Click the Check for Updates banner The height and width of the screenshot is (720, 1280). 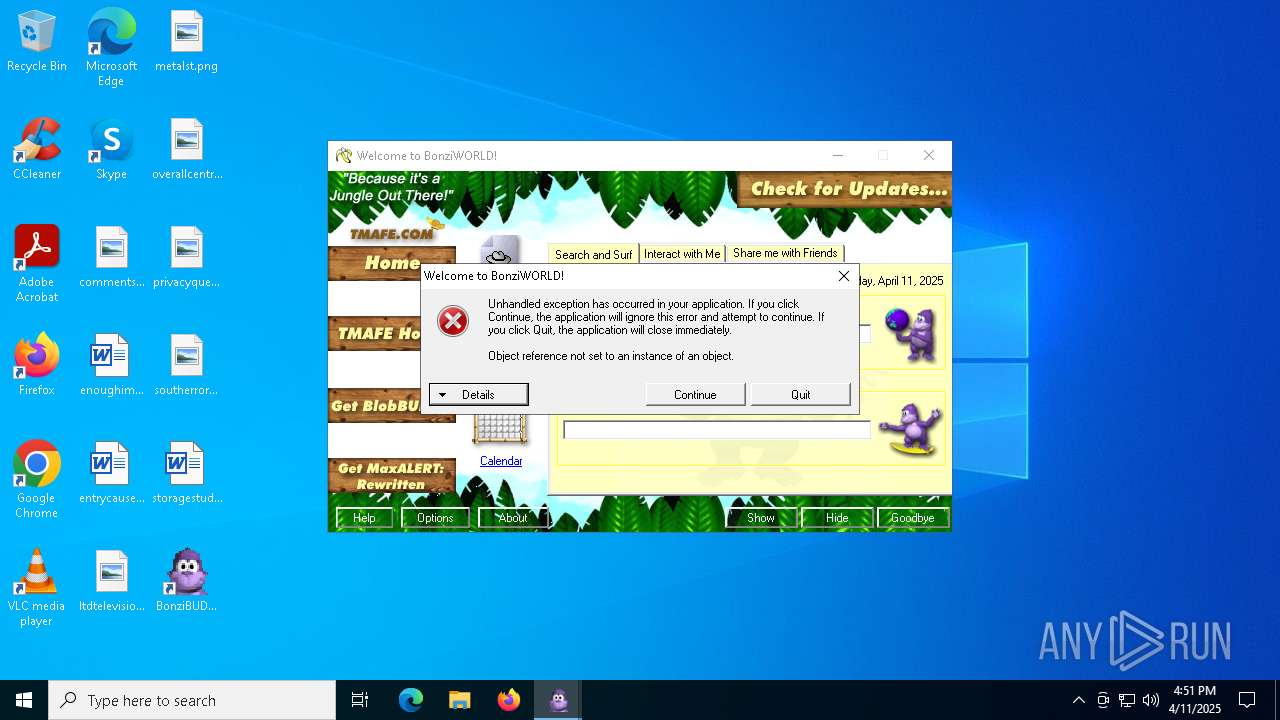click(846, 189)
